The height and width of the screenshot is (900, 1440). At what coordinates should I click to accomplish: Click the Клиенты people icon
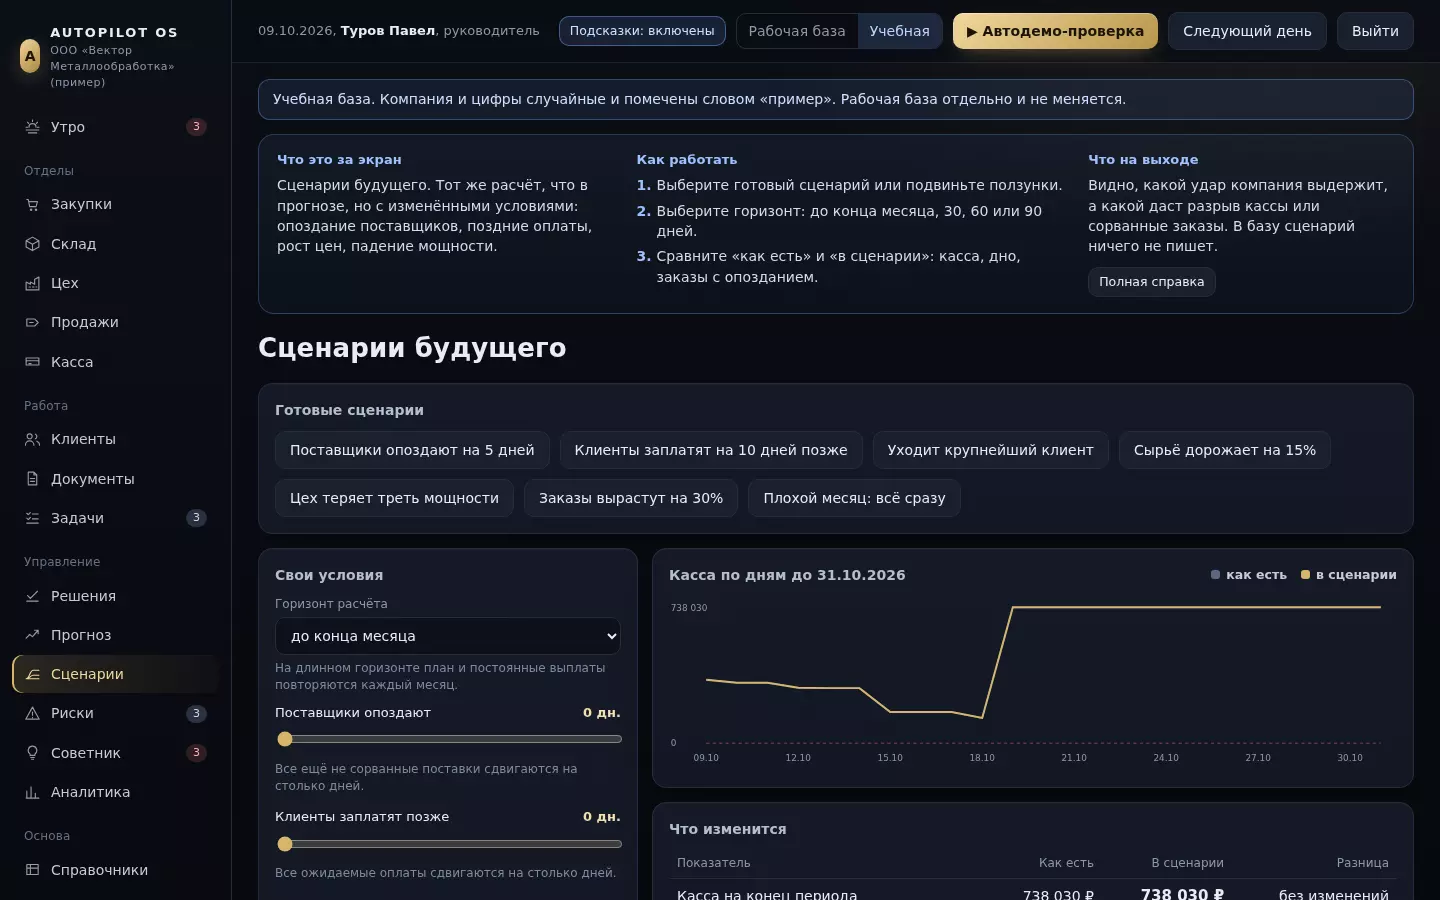pos(32,439)
